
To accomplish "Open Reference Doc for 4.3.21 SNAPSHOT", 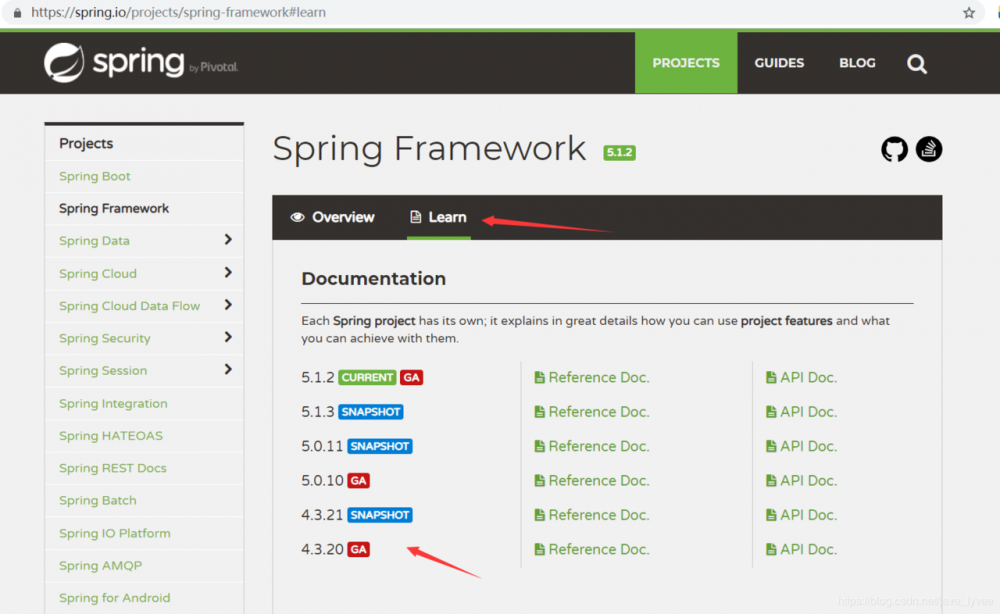I will 592,515.
